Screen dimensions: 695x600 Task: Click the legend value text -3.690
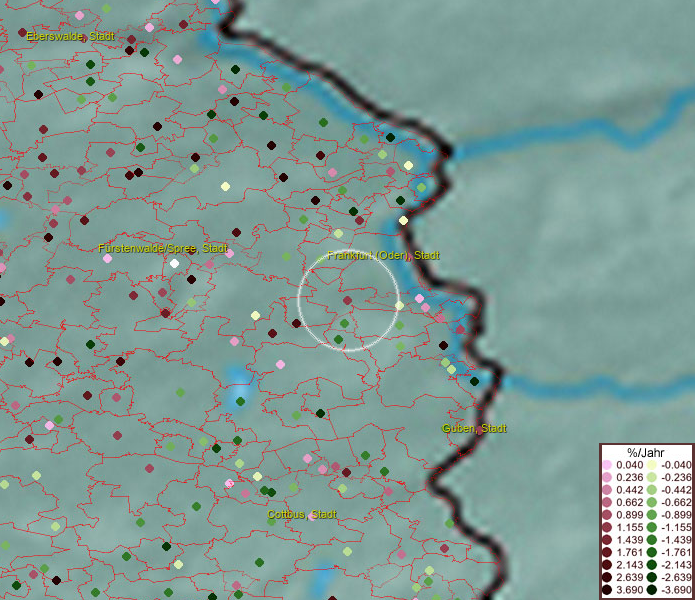(676, 590)
